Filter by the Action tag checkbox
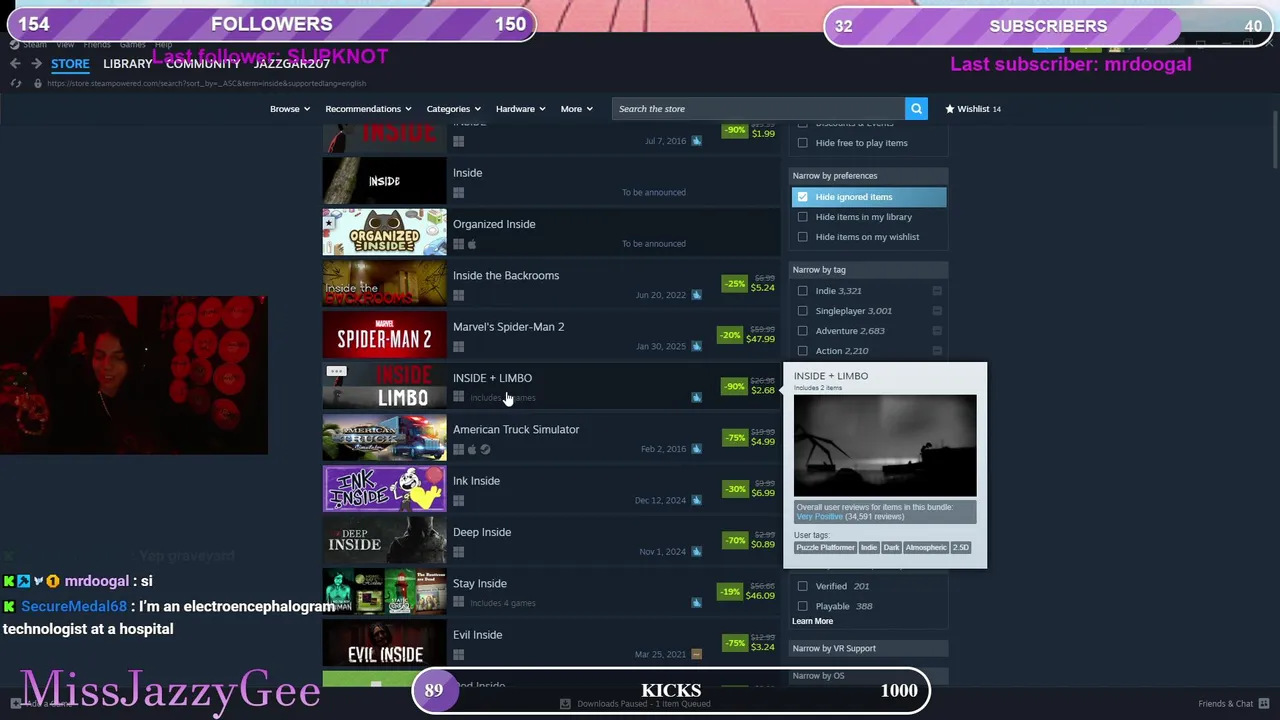Viewport: 1280px width, 720px height. pyautogui.click(x=802, y=351)
